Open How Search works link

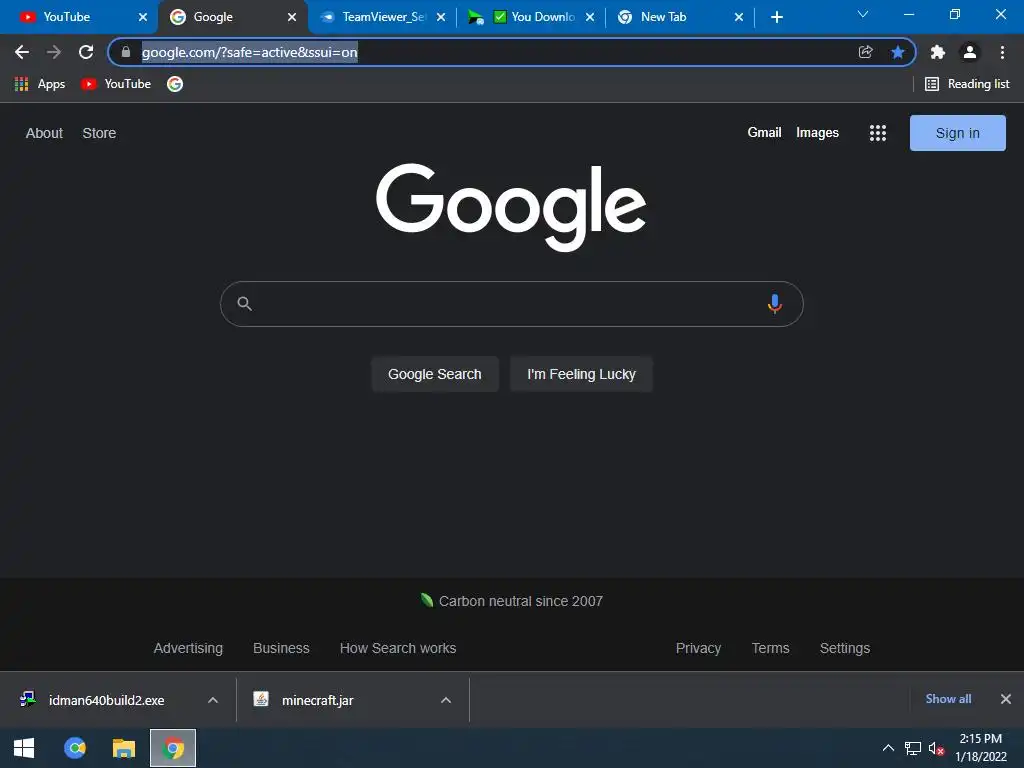pyautogui.click(x=398, y=648)
